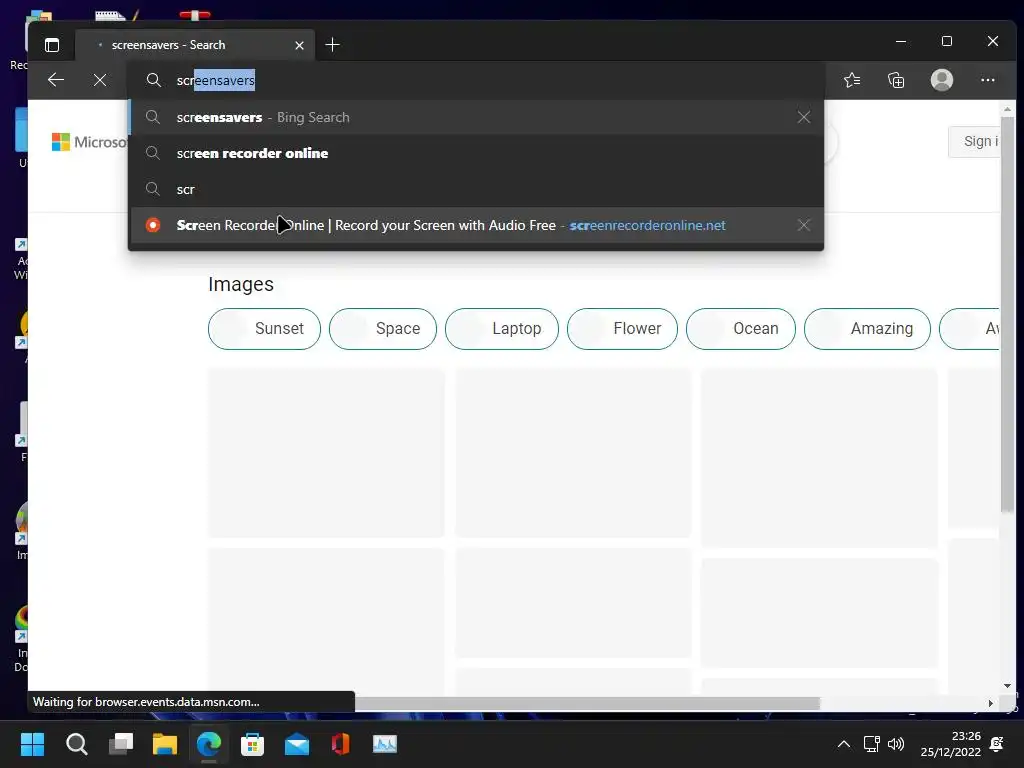Click the Microsoft logo link
Viewport: 1024px width, 768px height.
(x=89, y=142)
